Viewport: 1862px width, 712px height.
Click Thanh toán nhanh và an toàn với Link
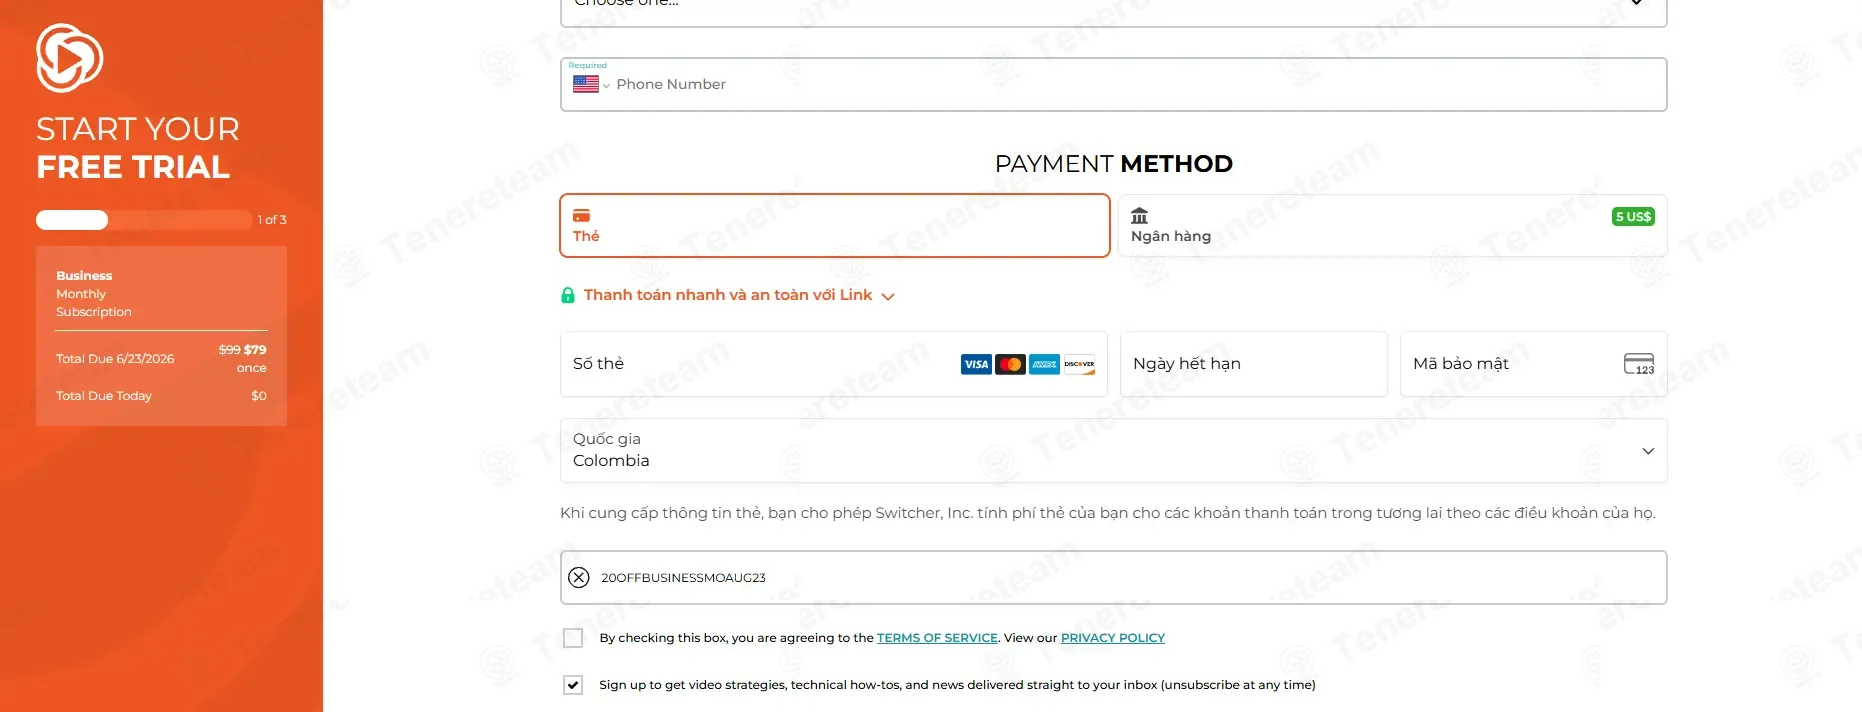[x=728, y=295]
